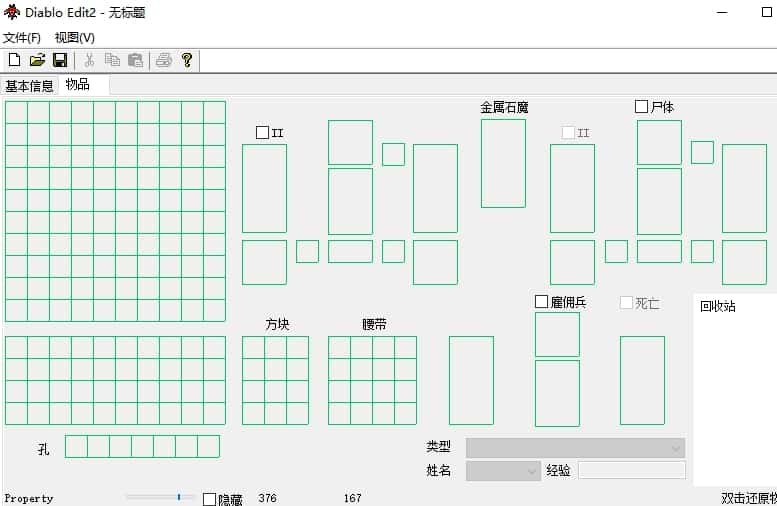Image resolution: width=777 pixels, height=506 pixels.
Task: Click the Copy toolbar icon
Action: tap(112, 60)
